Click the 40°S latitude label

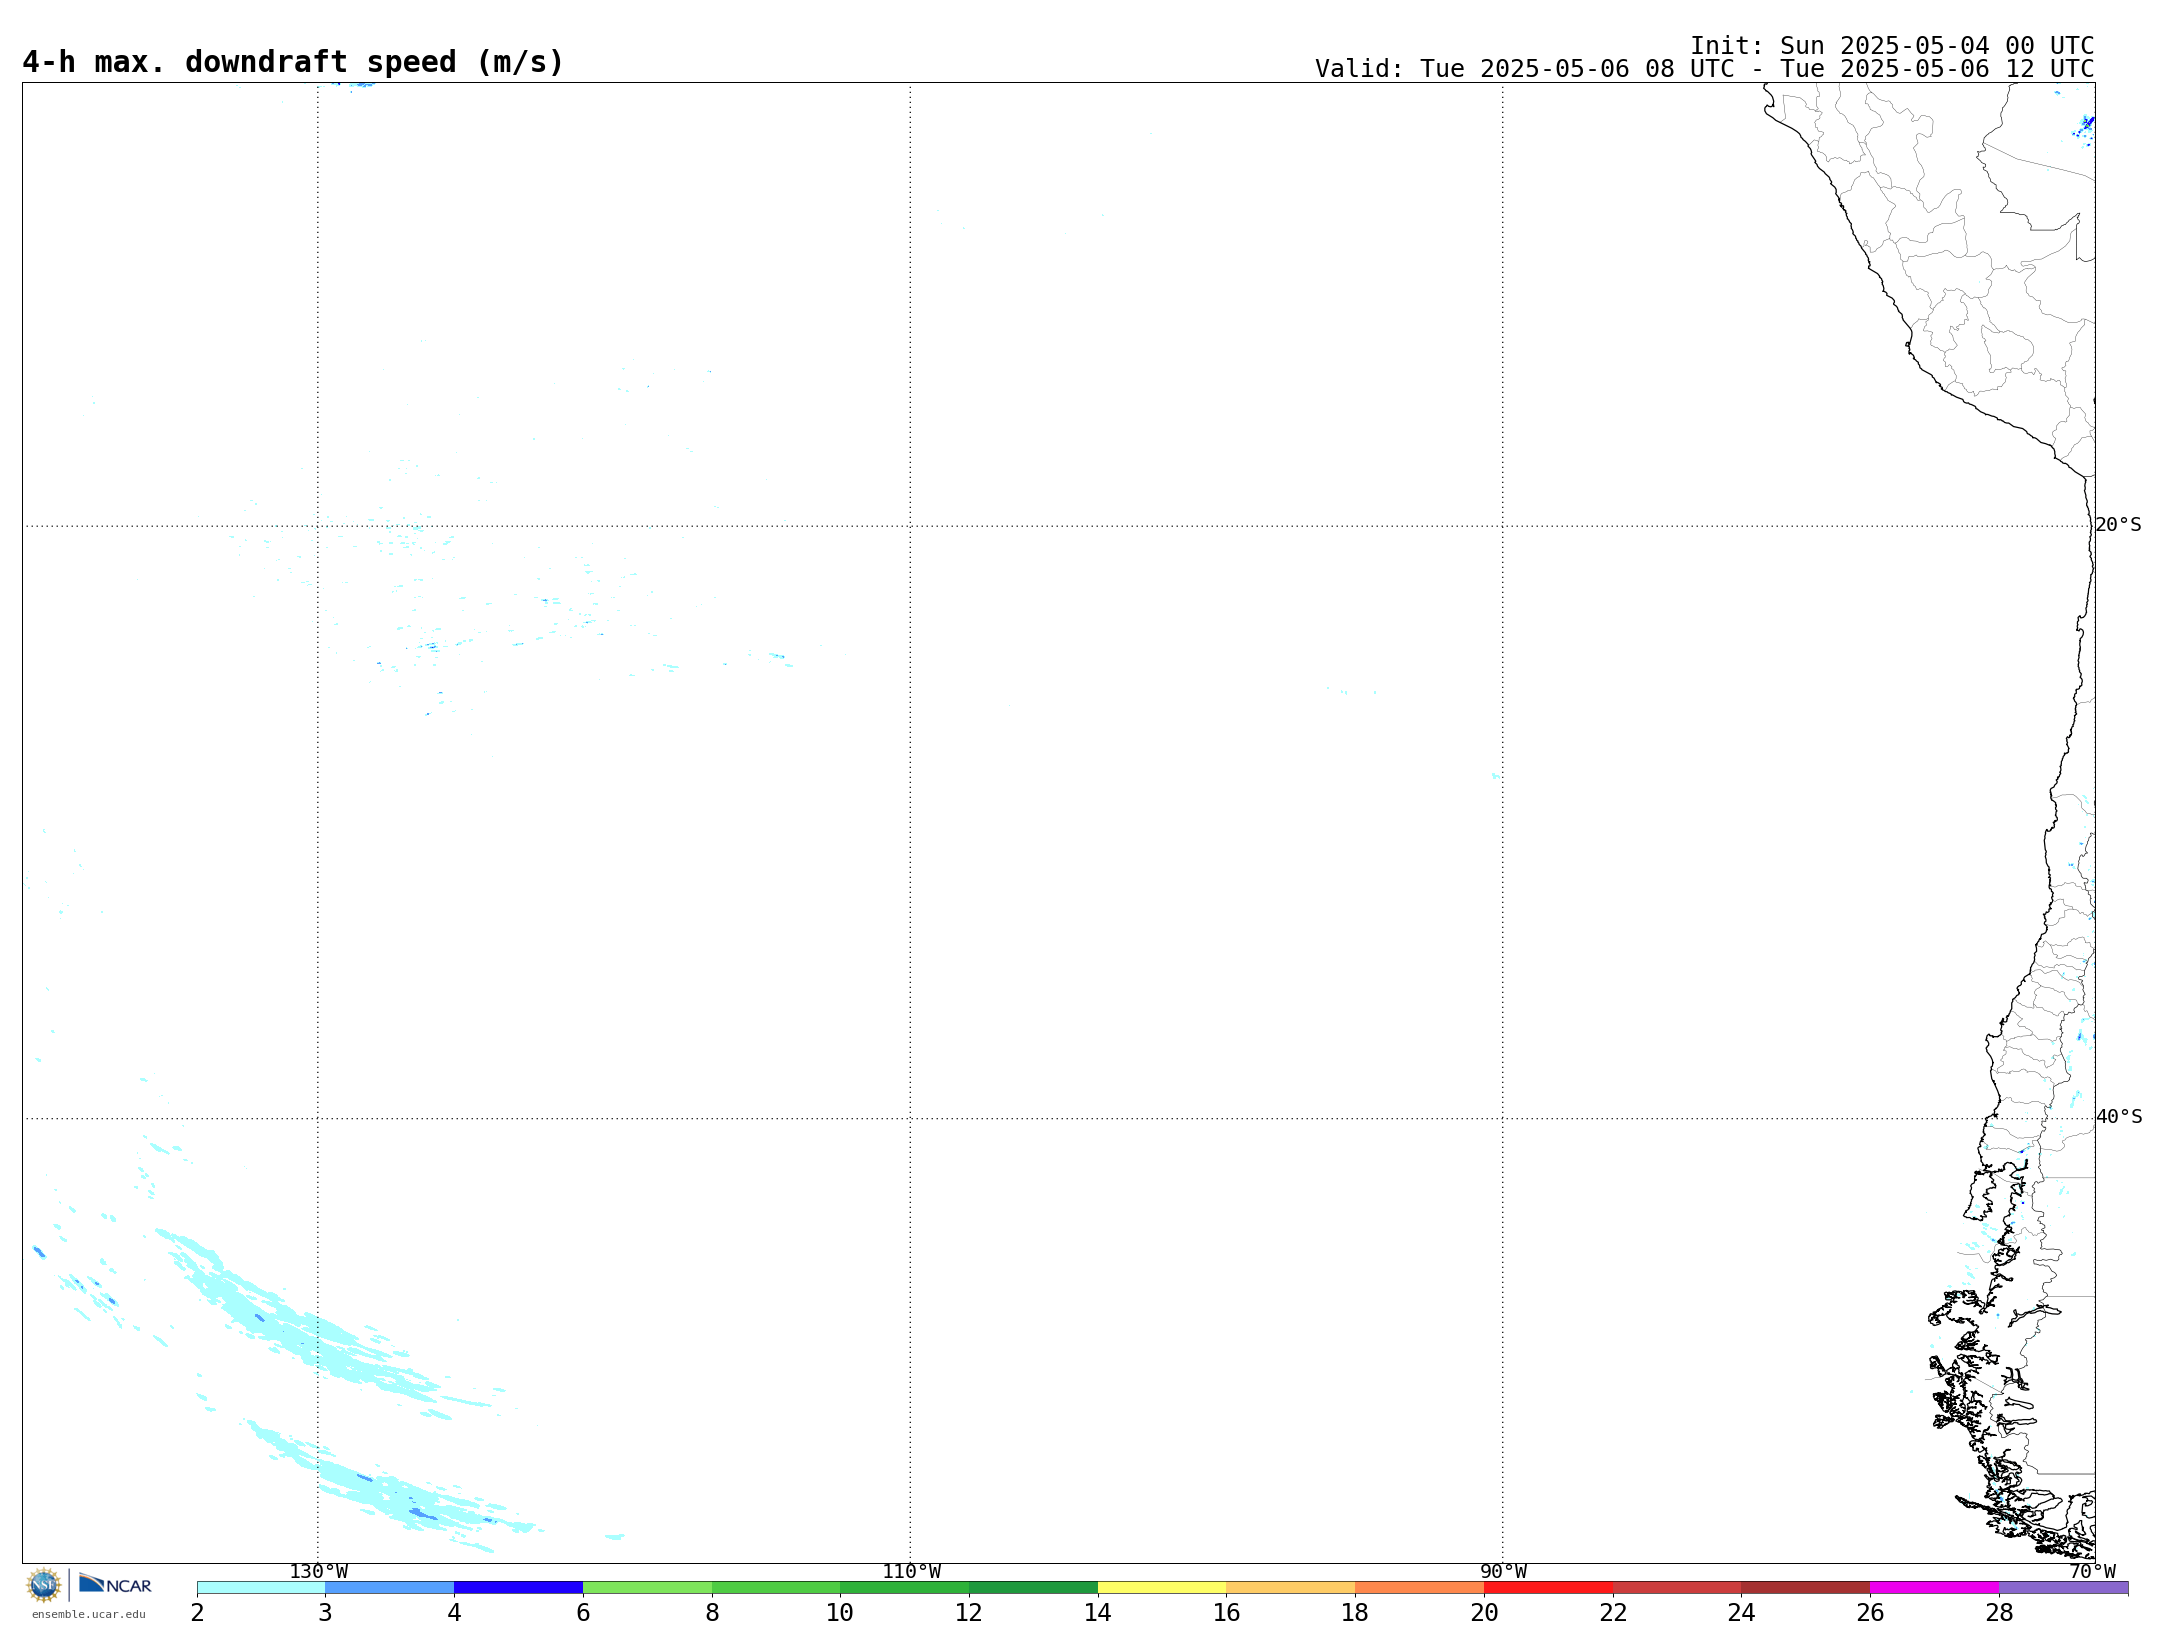(2119, 1117)
